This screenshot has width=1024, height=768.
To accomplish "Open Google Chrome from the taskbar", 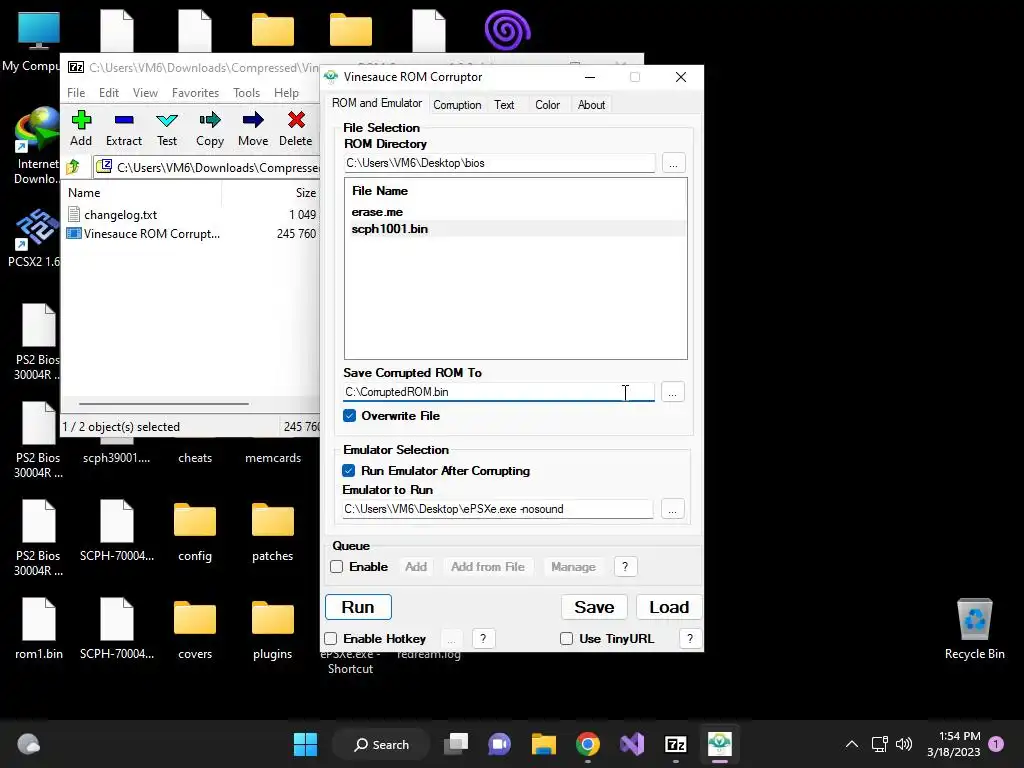I will (x=588, y=744).
